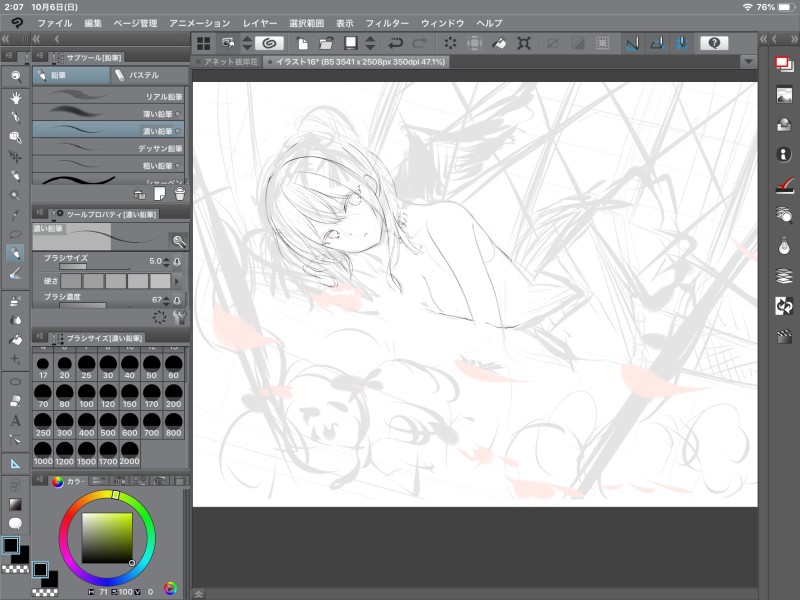
Task: Undo the last action
Action: (x=395, y=43)
